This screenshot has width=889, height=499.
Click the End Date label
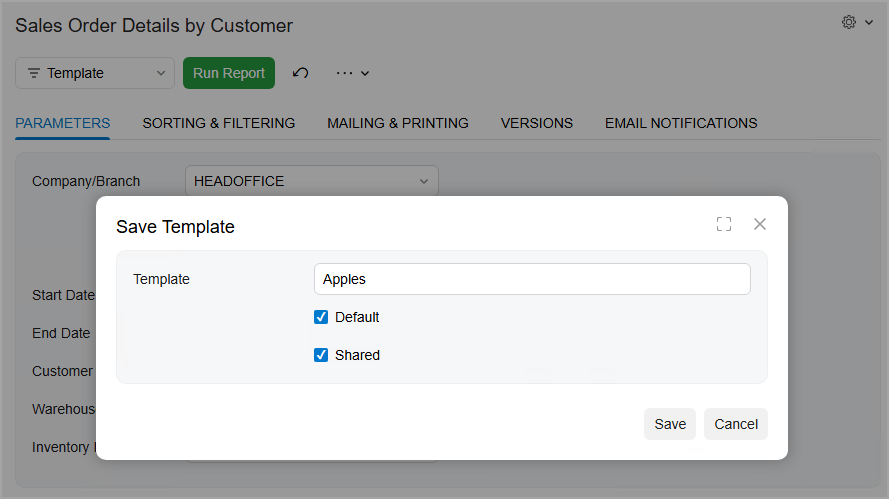point(61,333)
